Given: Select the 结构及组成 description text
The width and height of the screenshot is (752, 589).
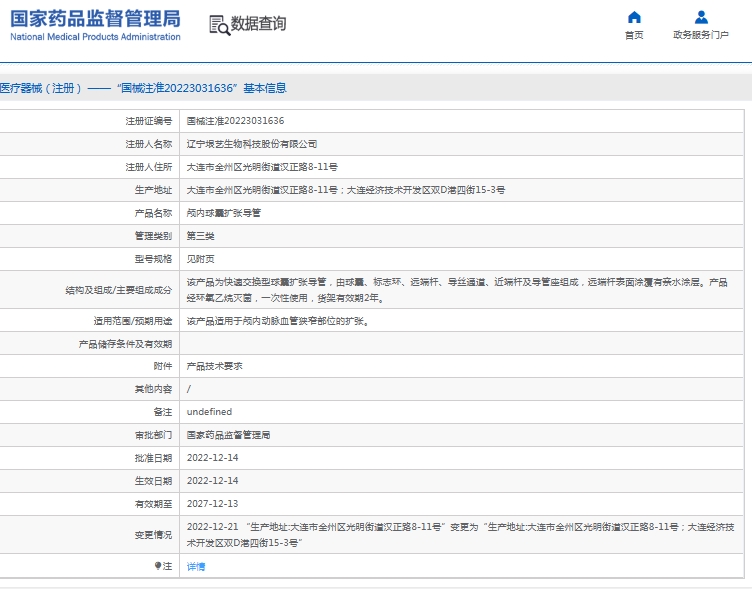Looking at the screenshot, I should pos(457,290).
